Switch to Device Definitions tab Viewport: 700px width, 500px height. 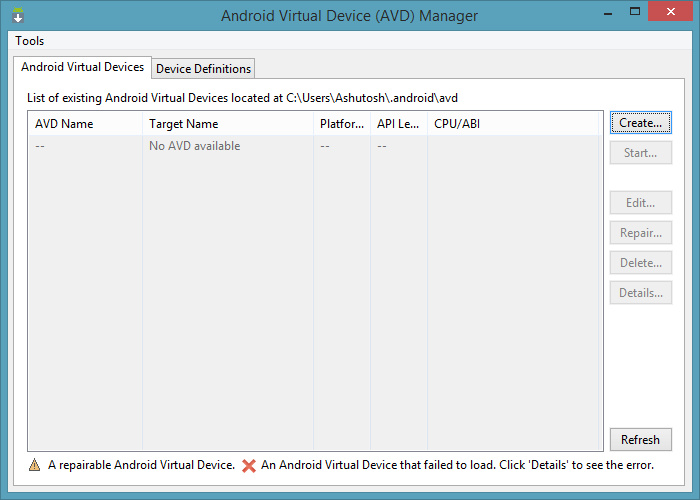click(203, 69)
